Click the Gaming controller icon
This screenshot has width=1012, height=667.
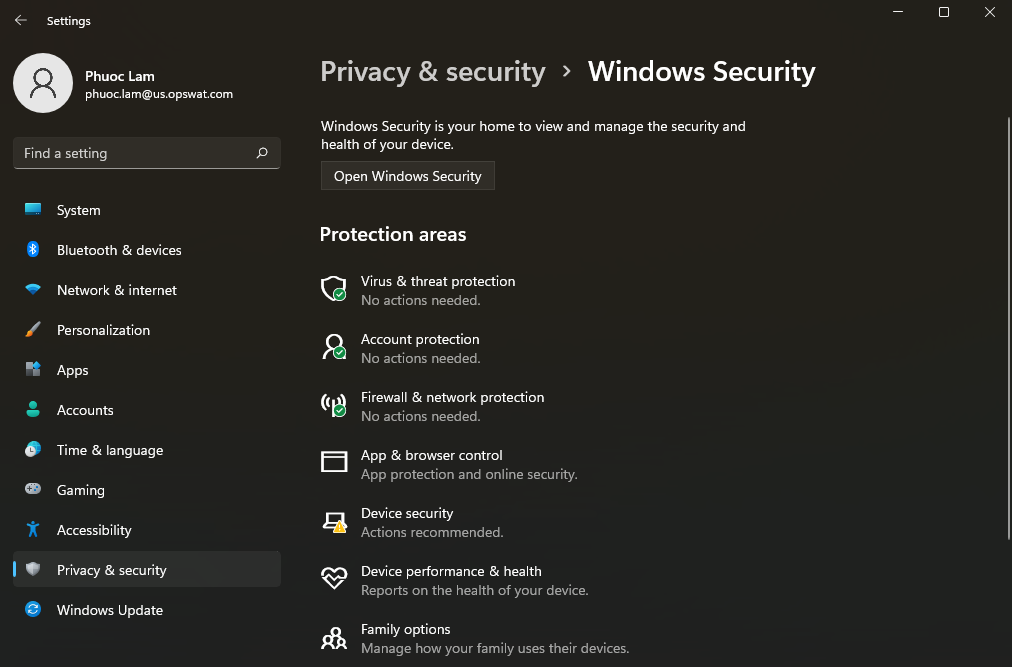click(33, 489)
